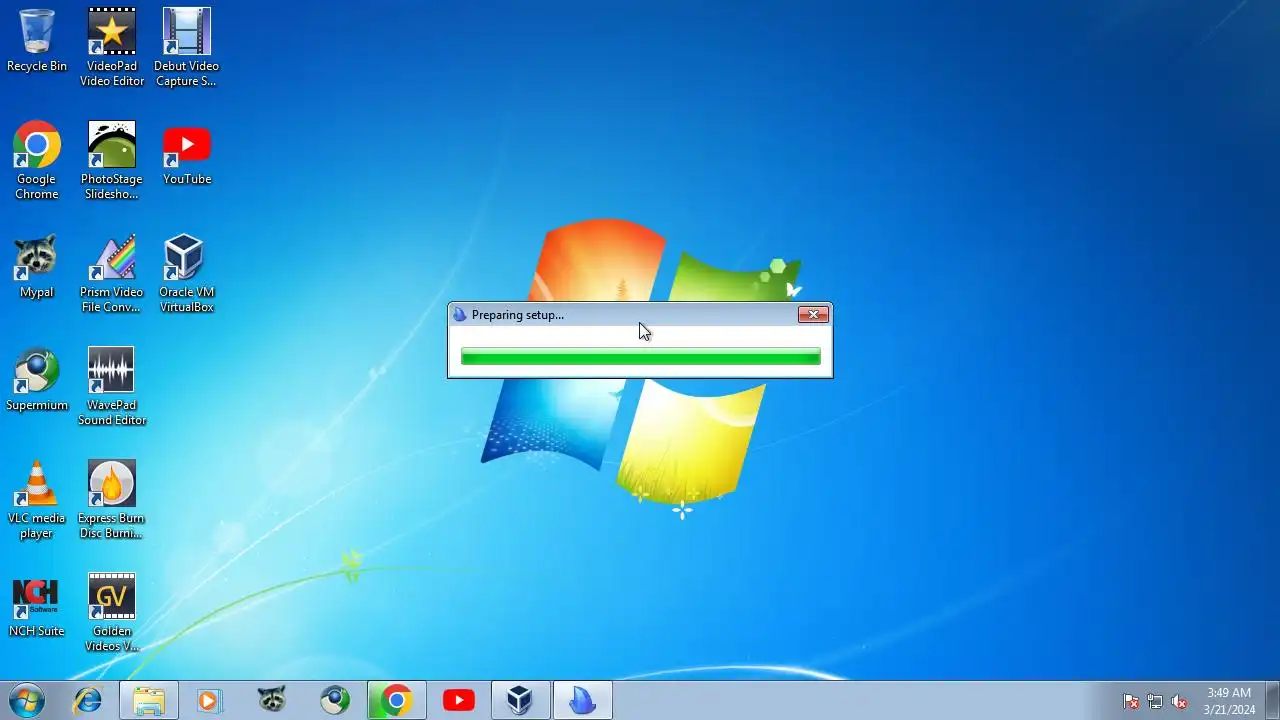The height and width of the screenshot is (720, 1280).
Task: Select the VideoPad Video Editor shortcut
Action: click(x=112, y=47)
